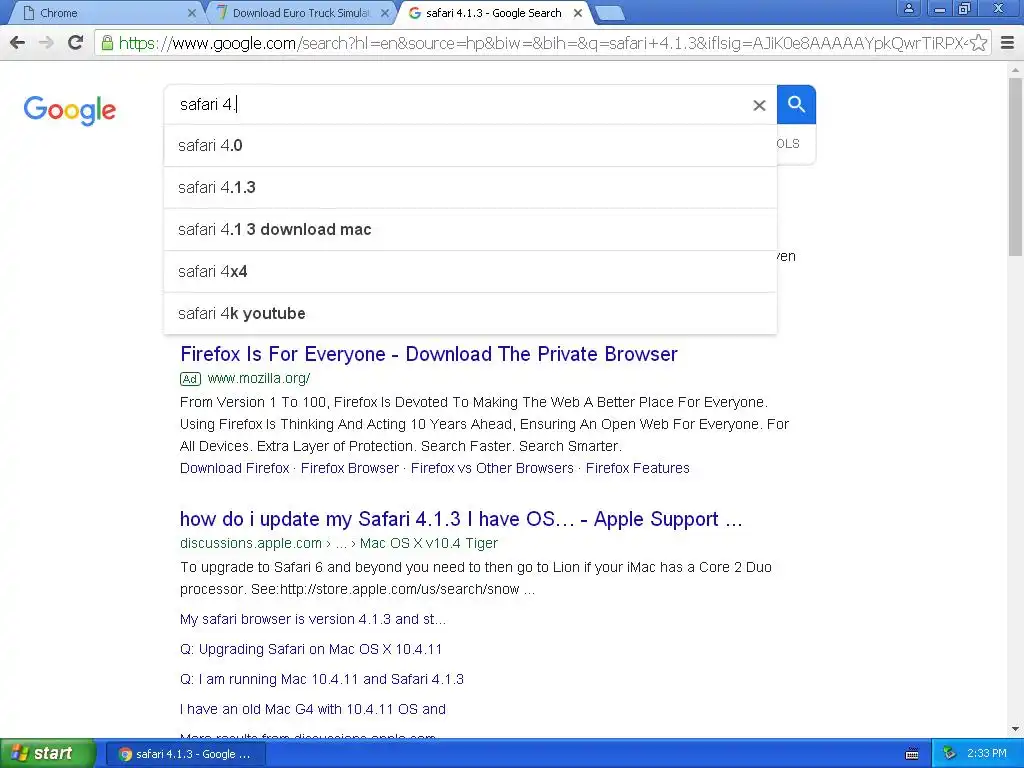1024x768 pixels.
Task: Switch to Download Euro Truck Simulator tab
Action: [x=302, y=13]
